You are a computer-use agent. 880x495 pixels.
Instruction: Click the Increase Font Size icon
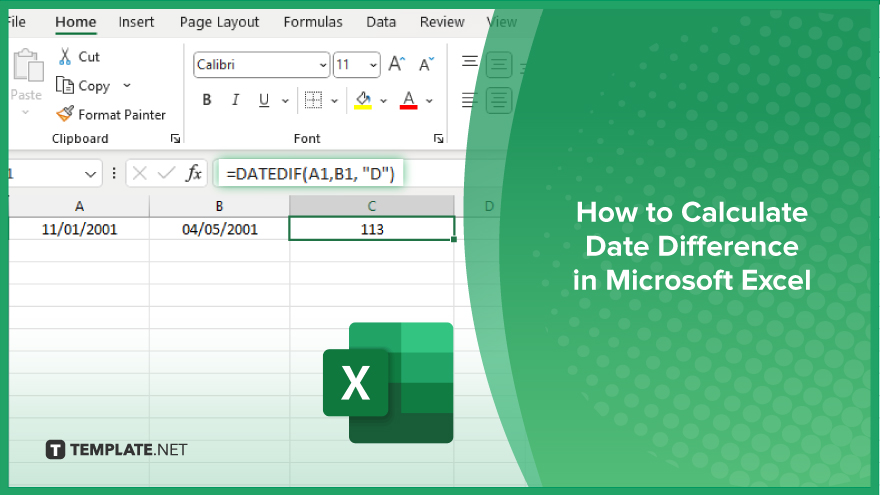396,64
